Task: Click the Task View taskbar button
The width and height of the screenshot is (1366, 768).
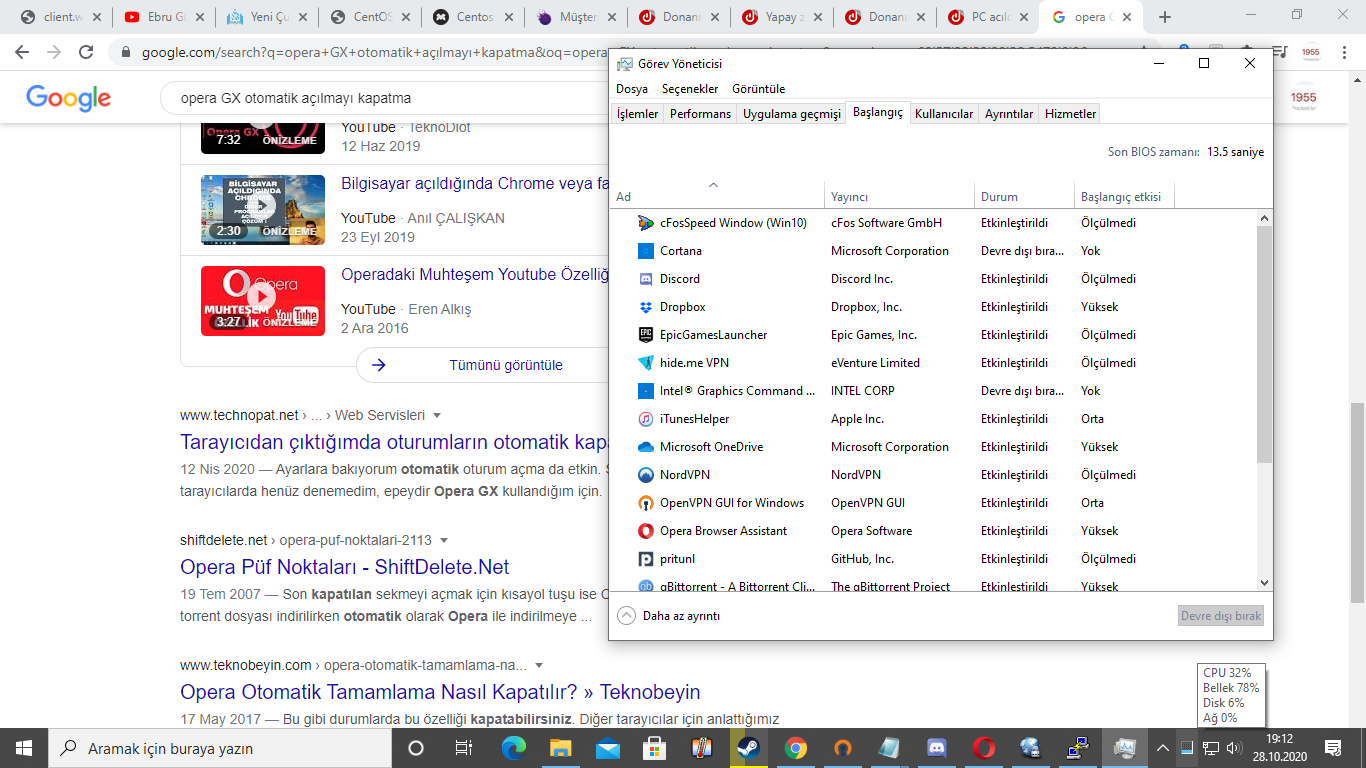Action: coord(463,748)
